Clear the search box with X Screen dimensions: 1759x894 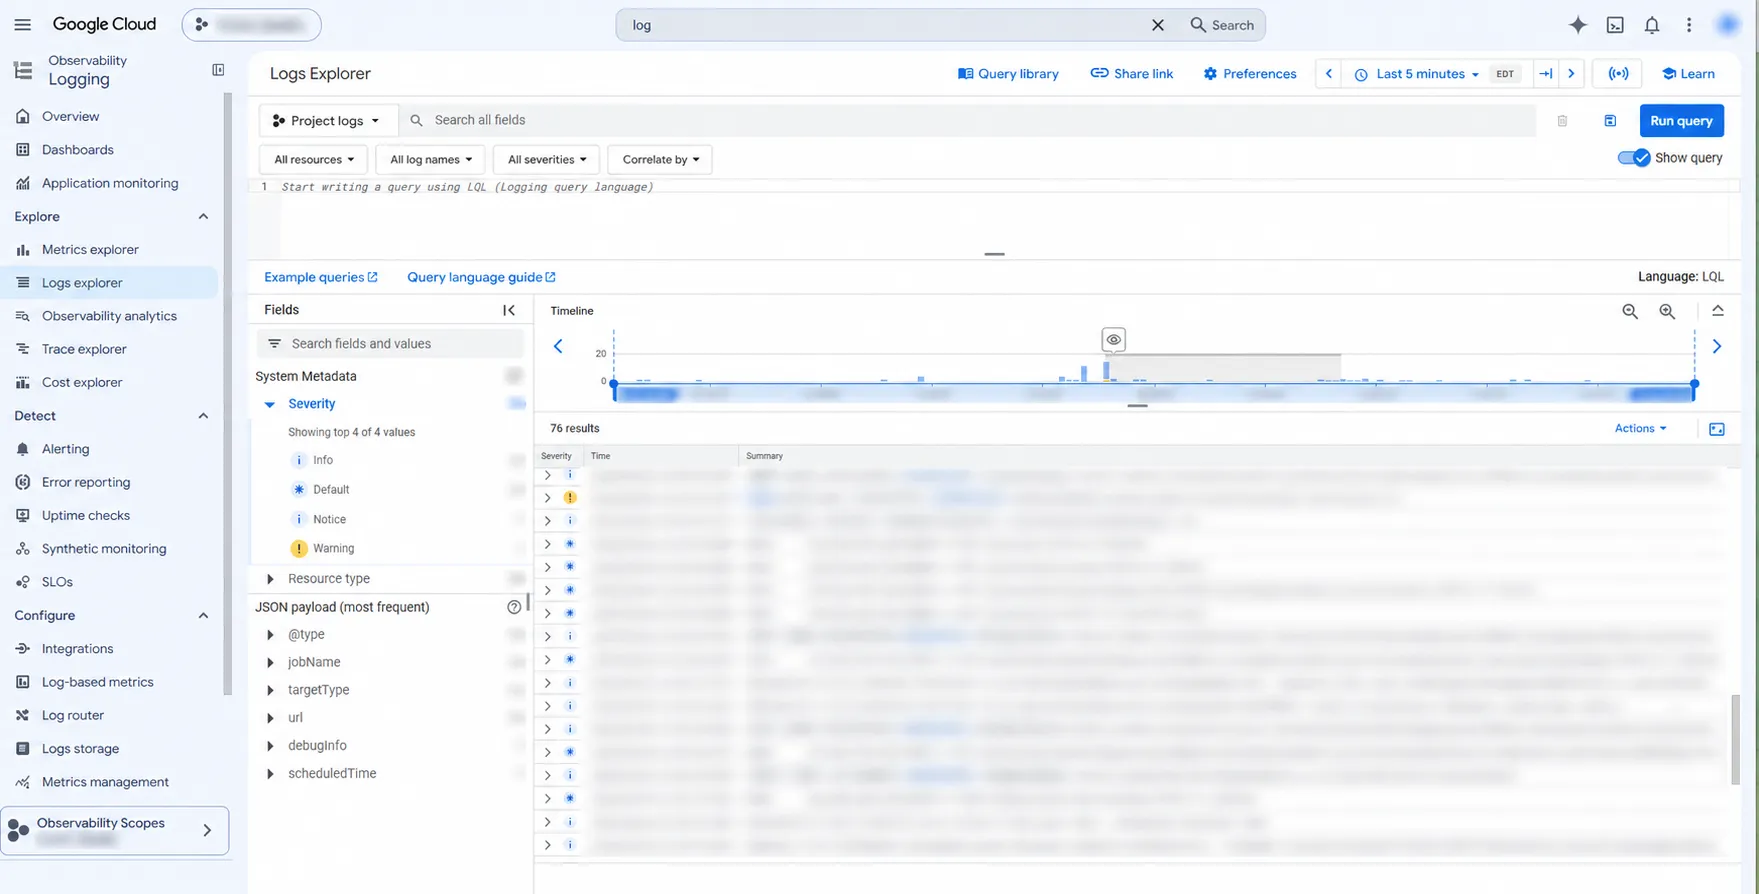click(x=1157, y=25)
